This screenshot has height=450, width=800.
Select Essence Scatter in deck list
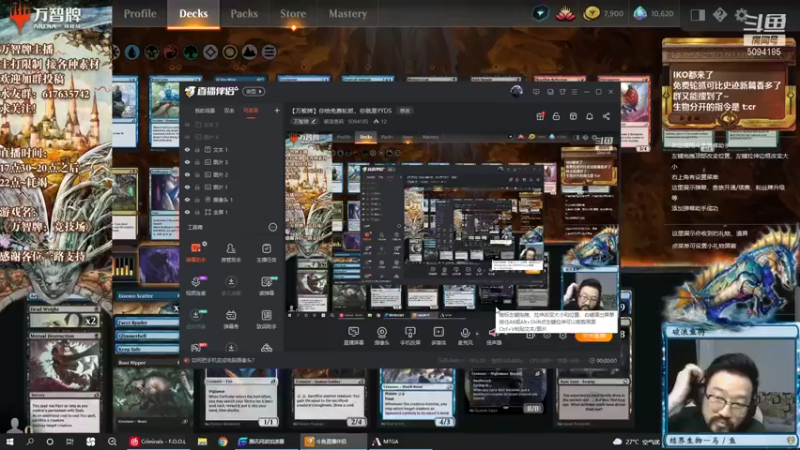point(147,296)
